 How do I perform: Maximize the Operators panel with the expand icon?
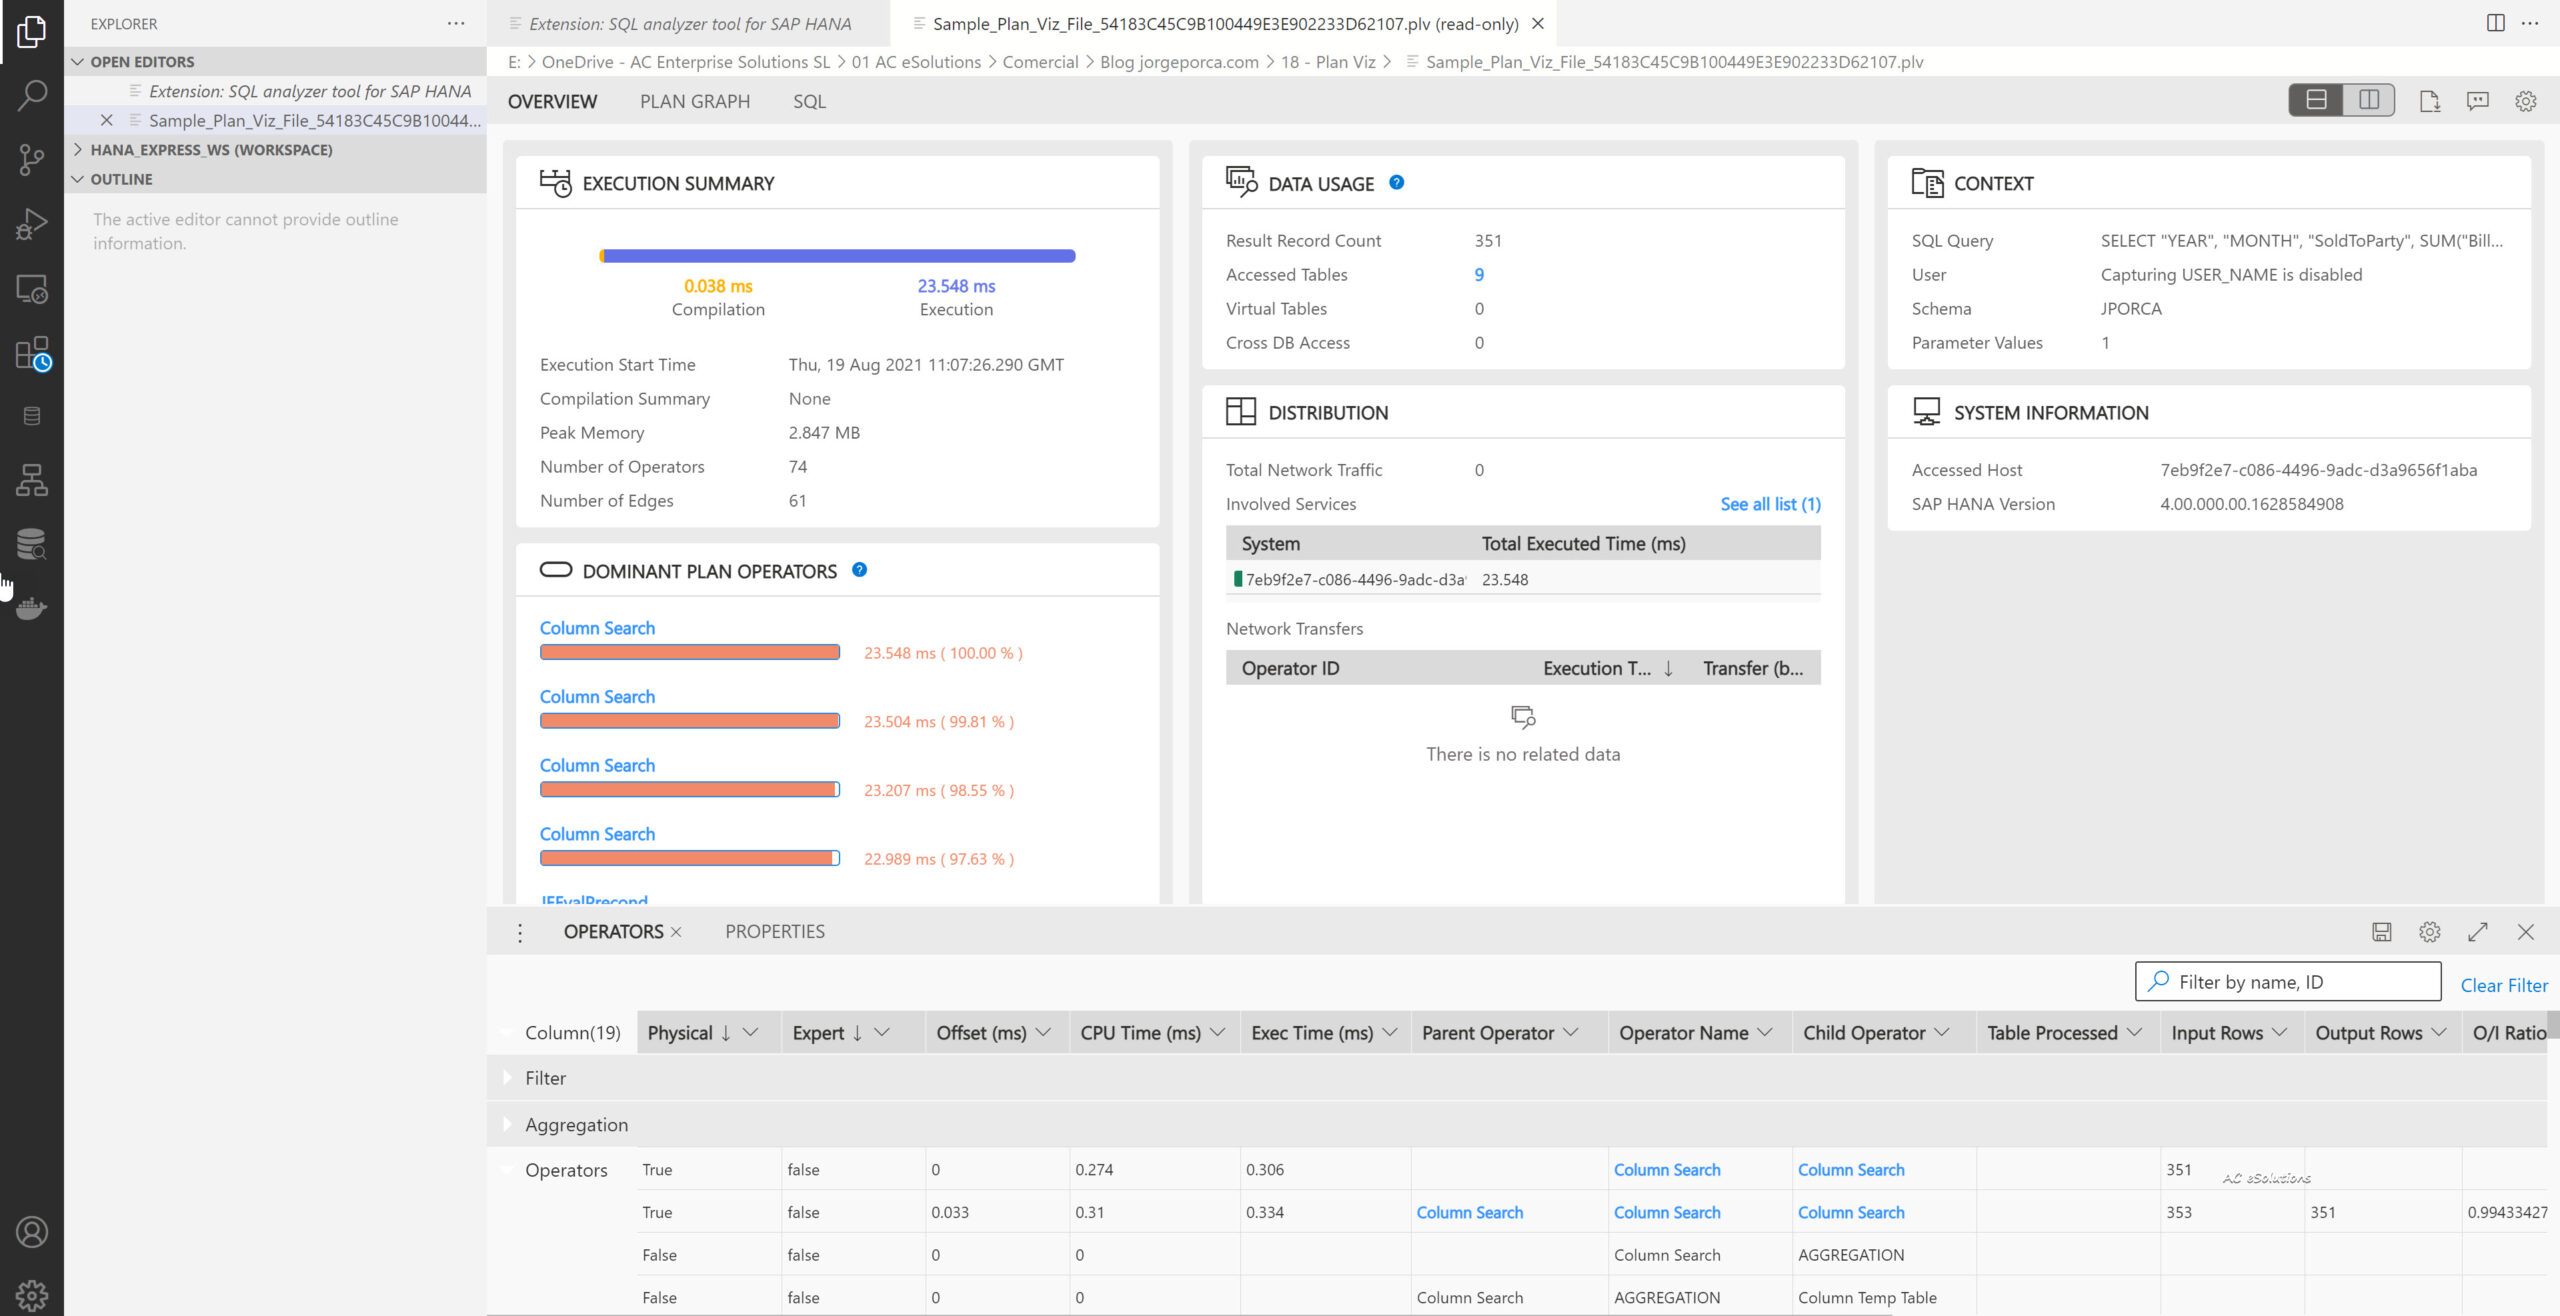tap(2478, 931)
